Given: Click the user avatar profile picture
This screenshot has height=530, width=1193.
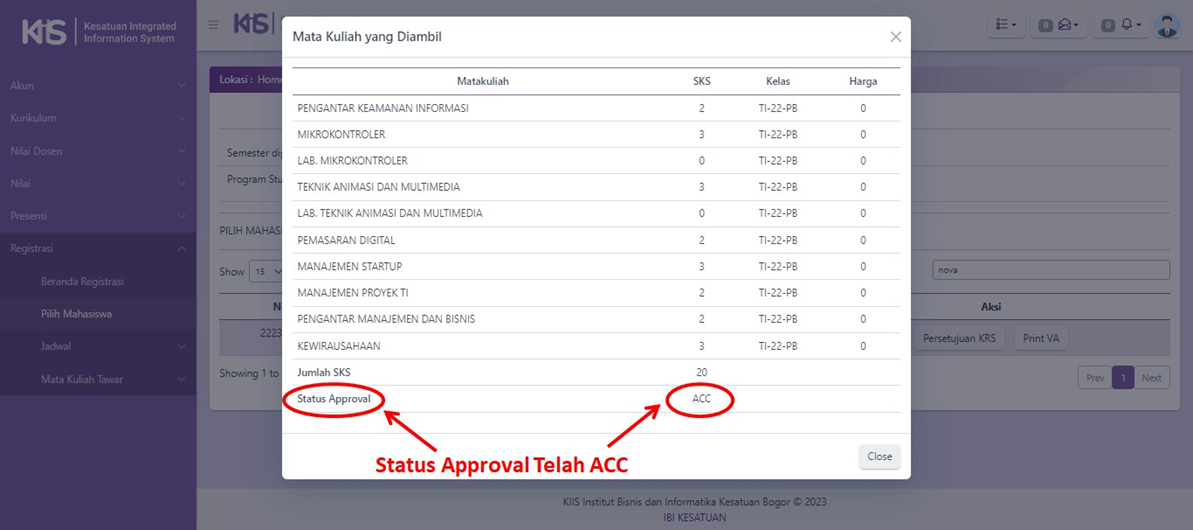Looking at the screenshot, I should click(1166, 25).
